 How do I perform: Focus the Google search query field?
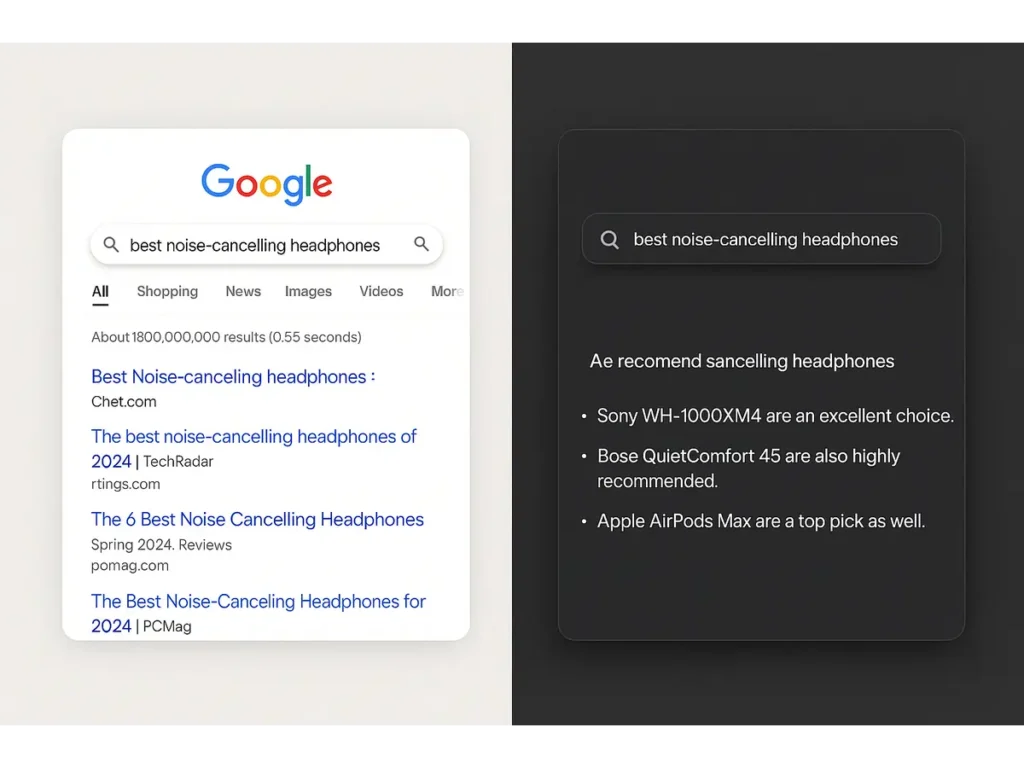pos(266,245)
